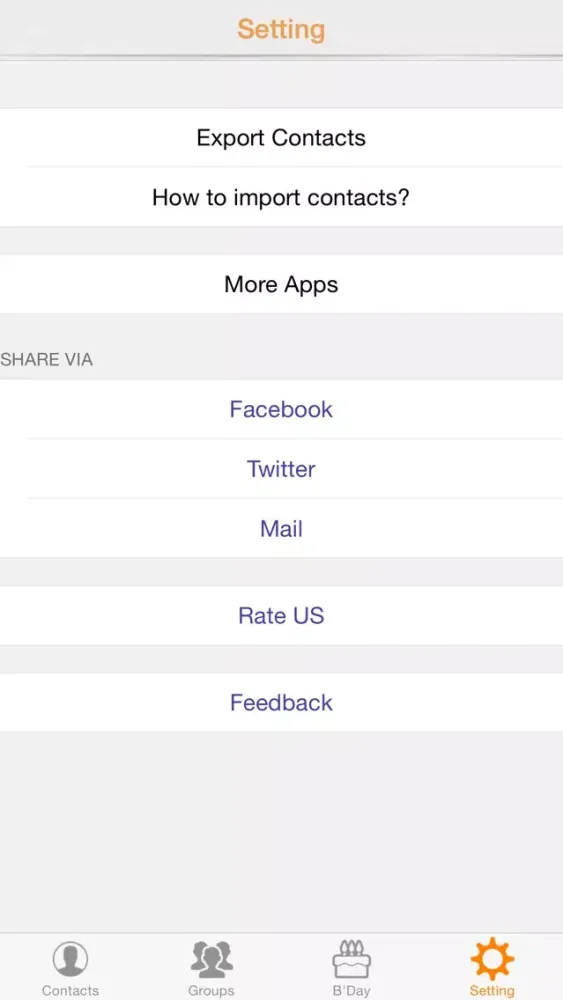Select the birthday cake icon

(351, 959)
